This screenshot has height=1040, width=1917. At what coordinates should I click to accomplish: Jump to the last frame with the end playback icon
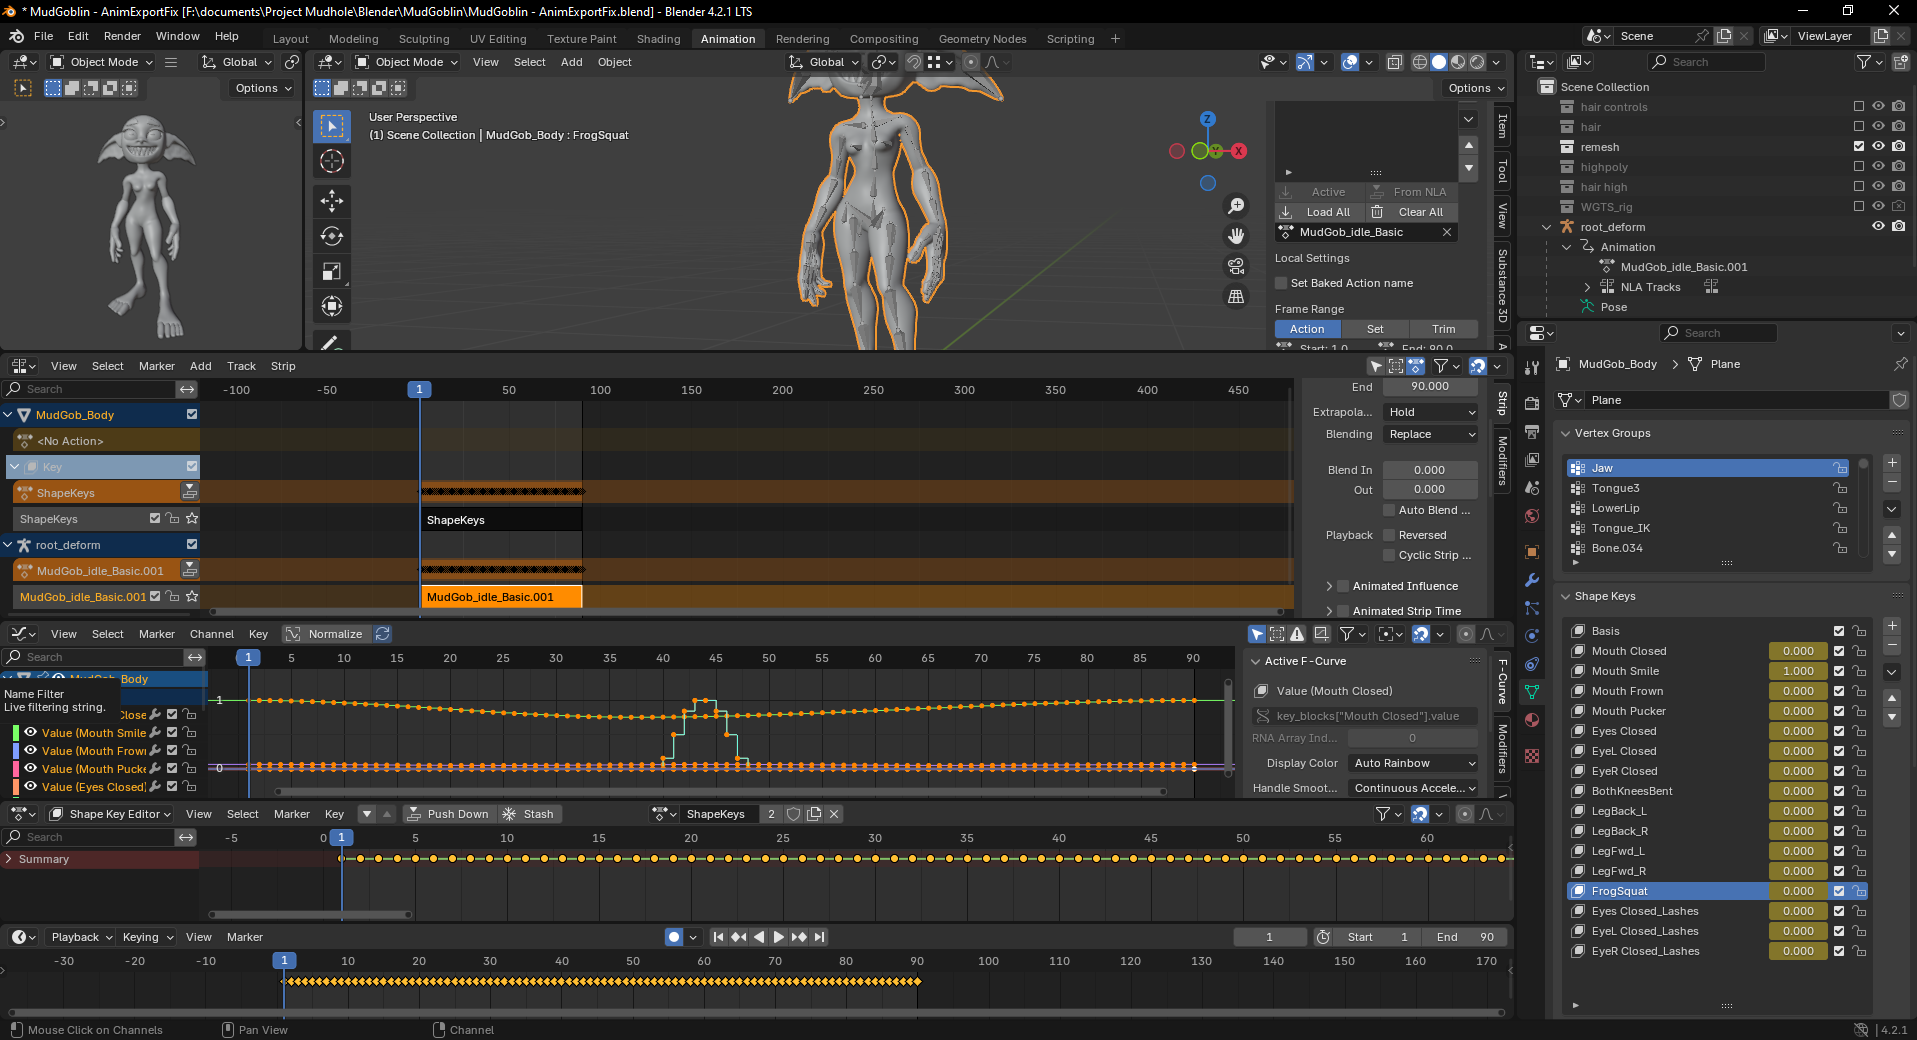tap(819, 937)
